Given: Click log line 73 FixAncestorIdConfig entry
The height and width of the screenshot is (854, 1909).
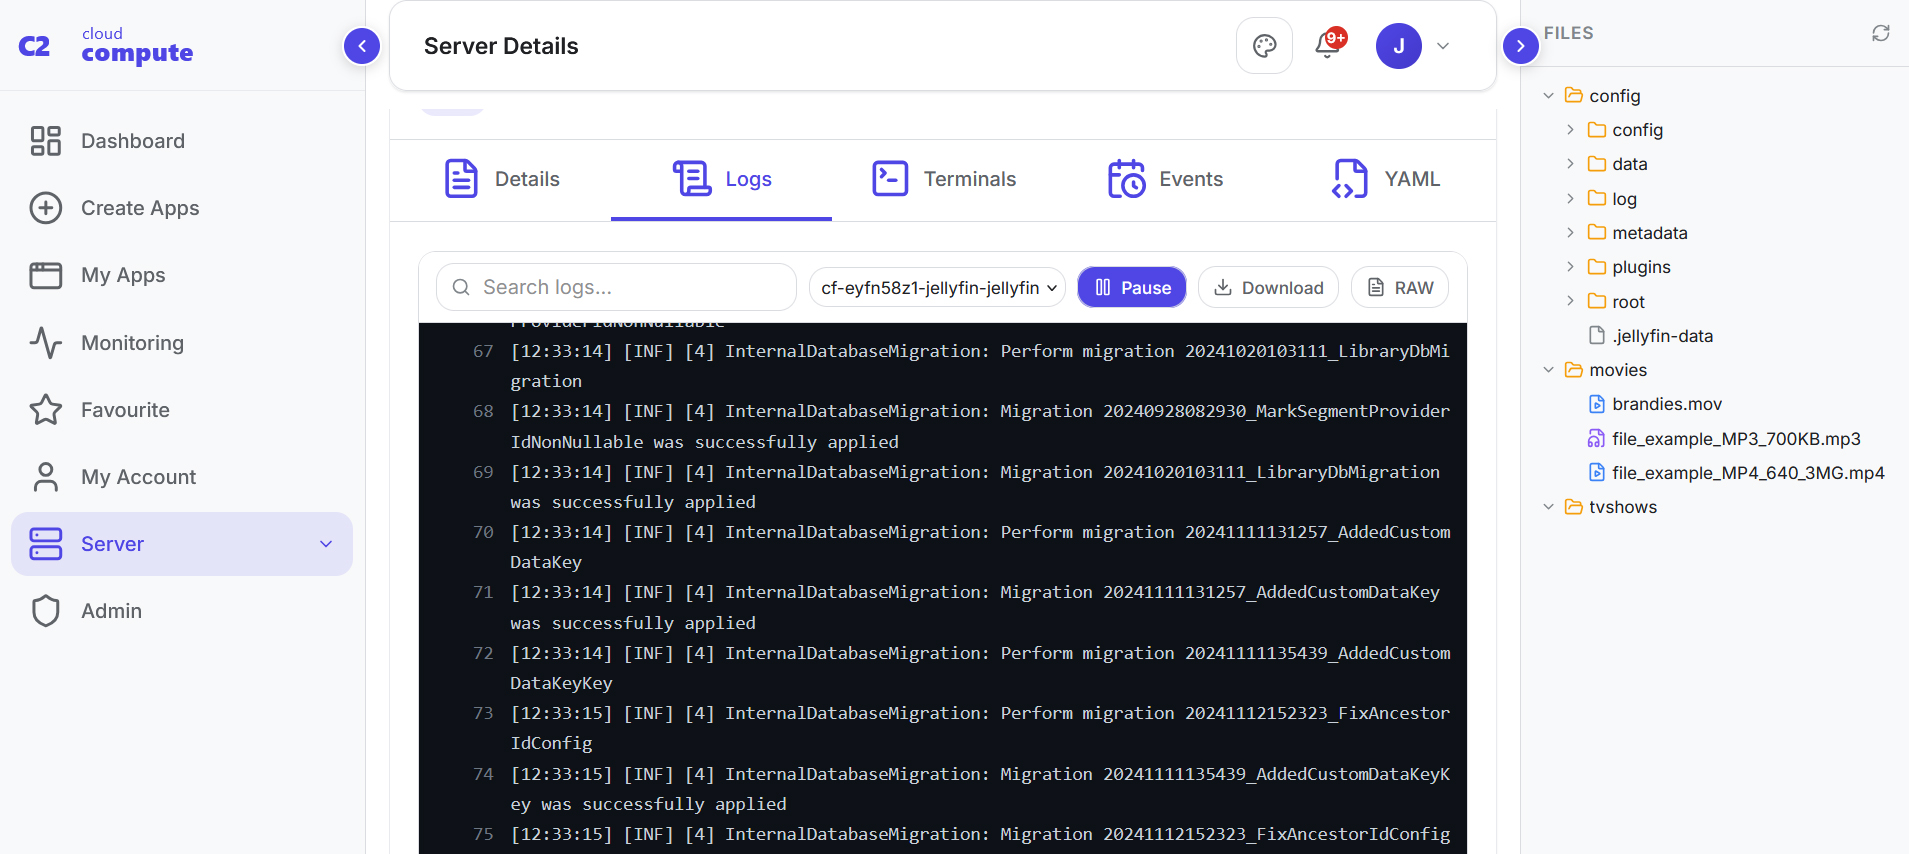Looking at the screenshot, I should pyautogui.click(x=980, y=728).
